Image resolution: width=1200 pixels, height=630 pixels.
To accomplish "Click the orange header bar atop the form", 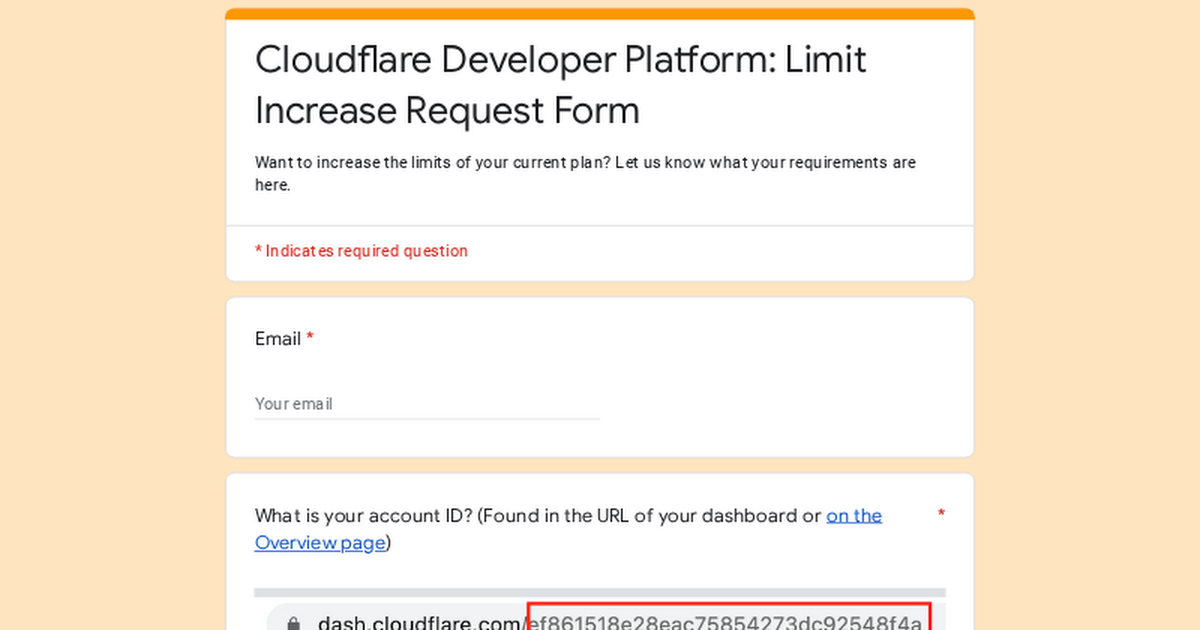I will tap(600, 14).
